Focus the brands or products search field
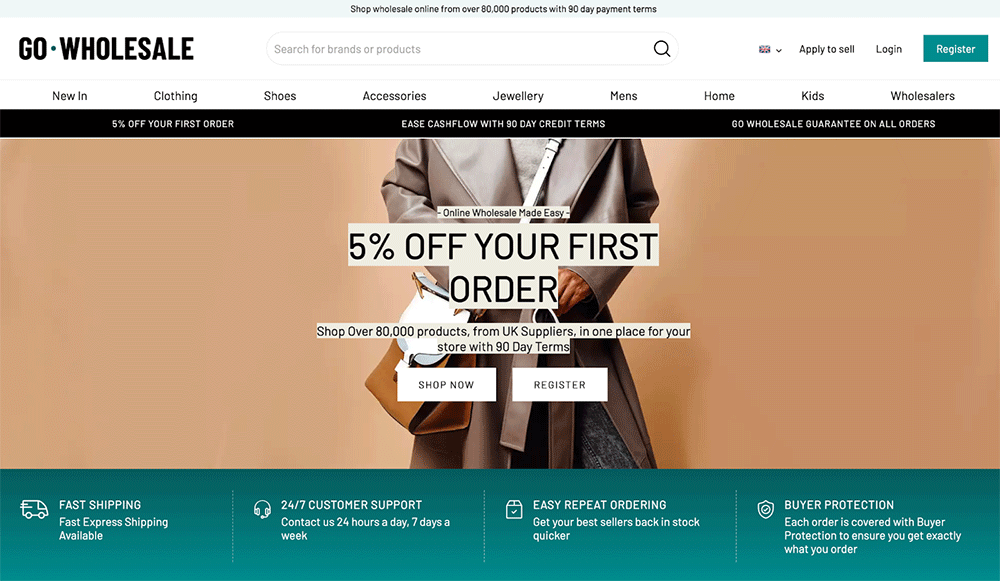Viewport: 1000px width, 581px height. pos(459,48)
